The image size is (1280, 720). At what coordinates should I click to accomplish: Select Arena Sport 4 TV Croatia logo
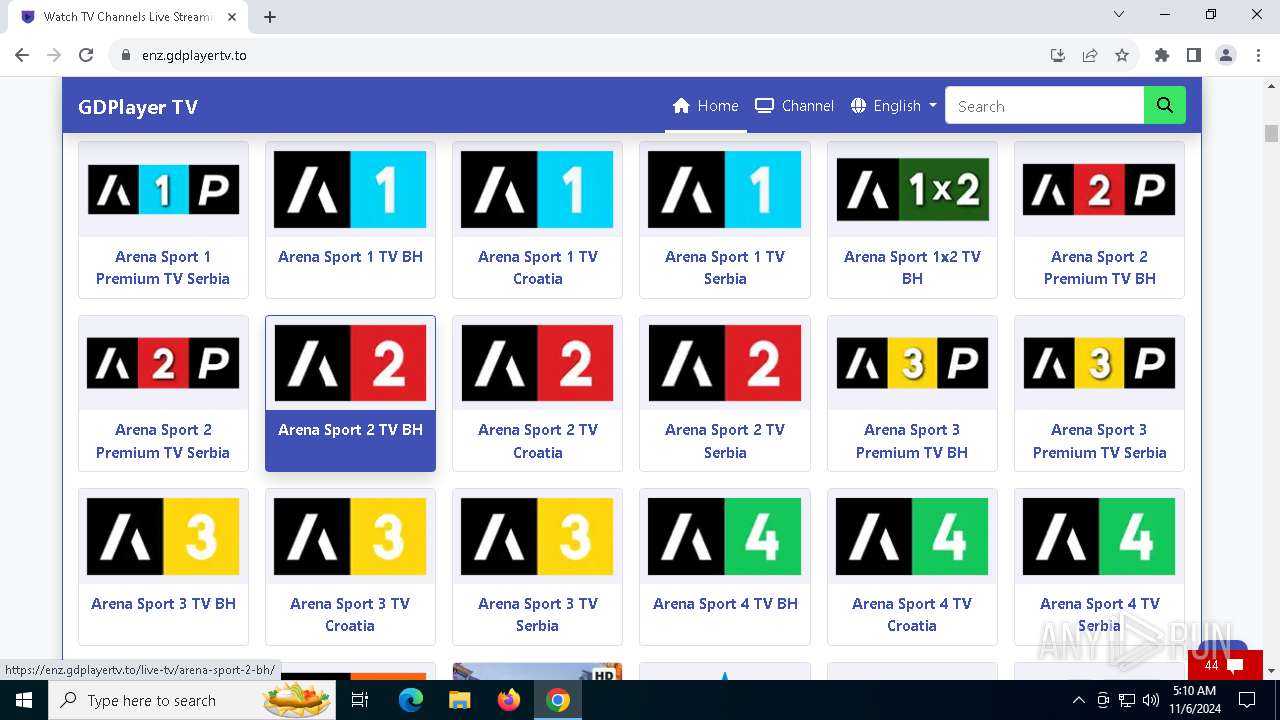[x=912, y=536]
